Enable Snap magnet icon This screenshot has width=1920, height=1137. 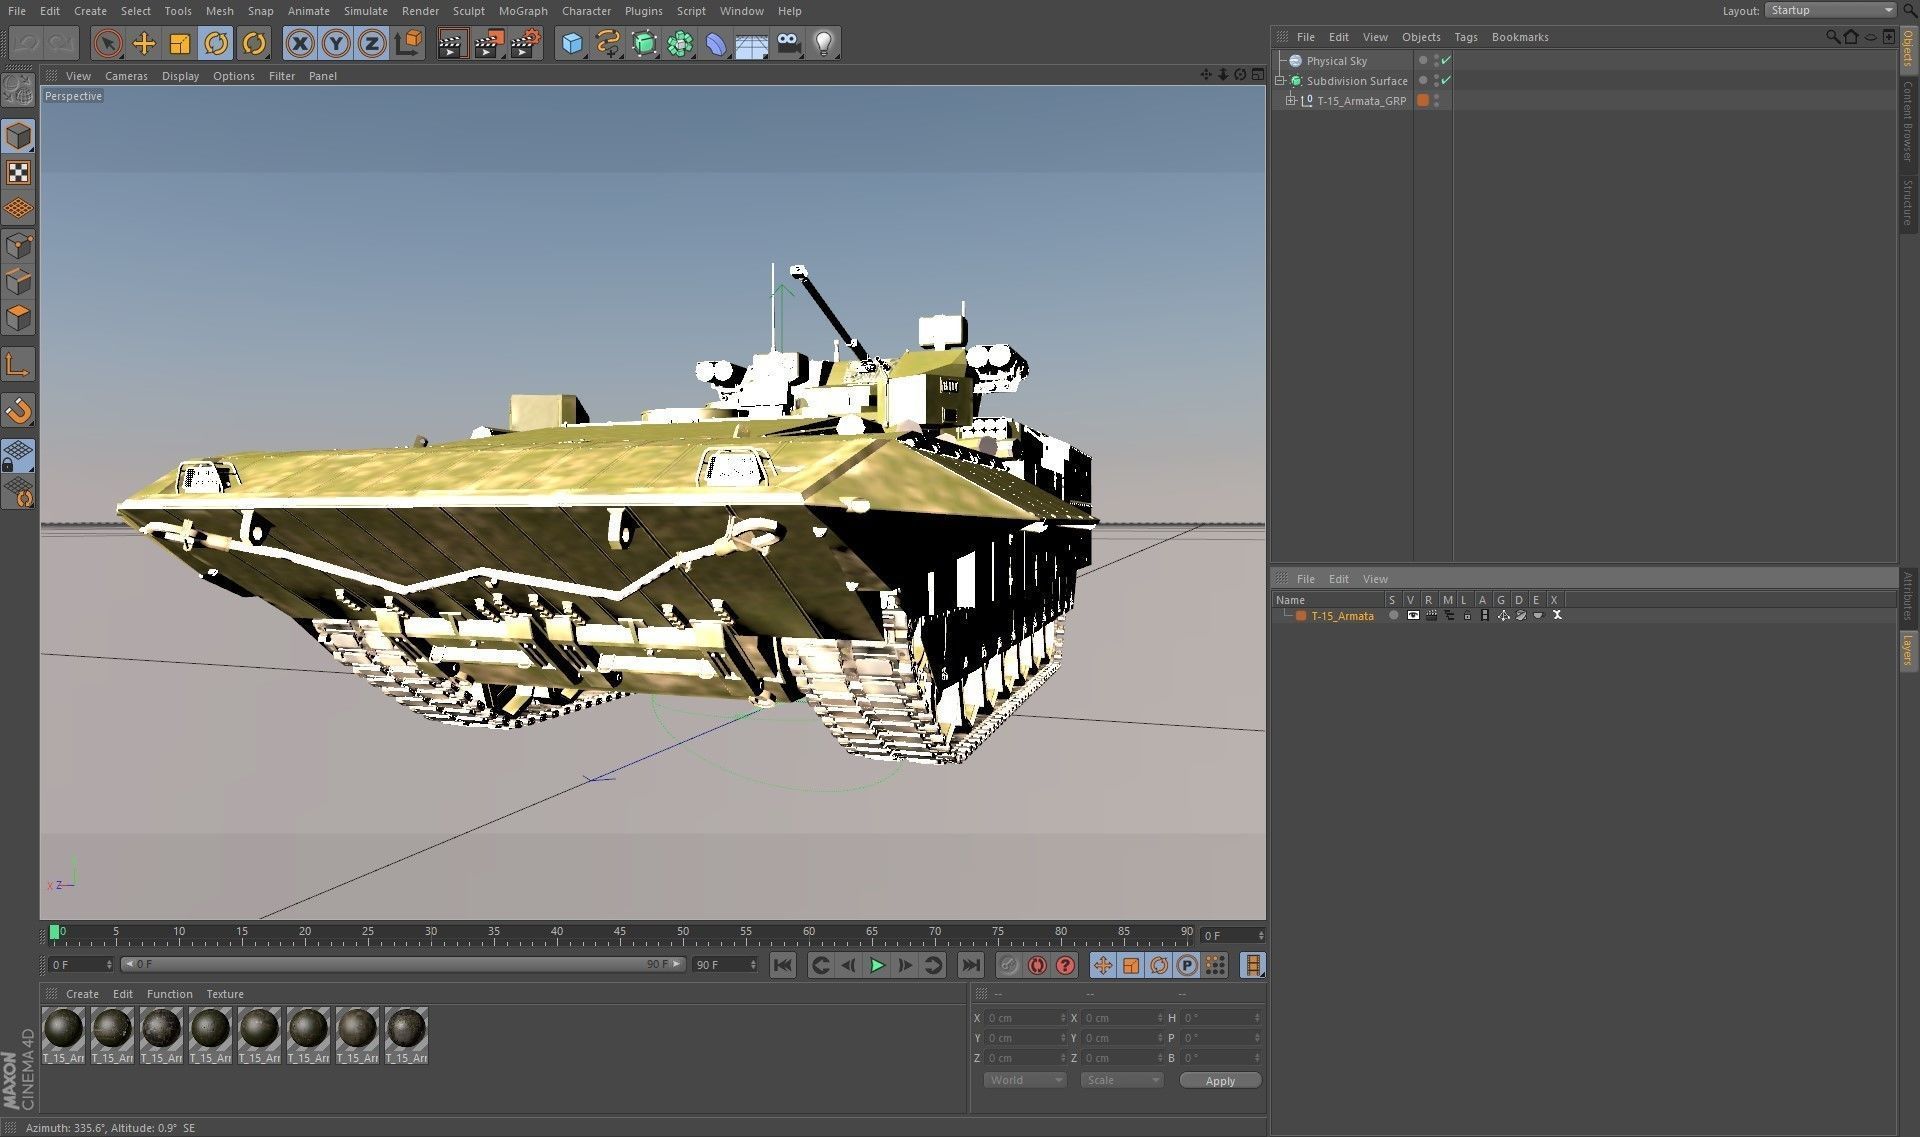pos(18,410)
